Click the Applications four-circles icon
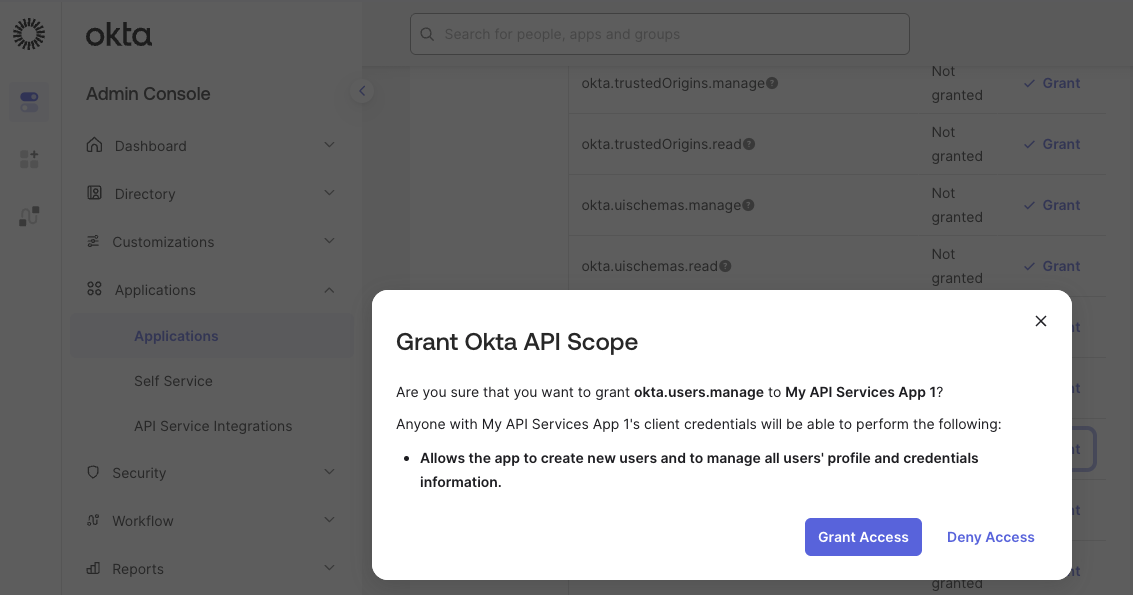 (x=94, y=289)
